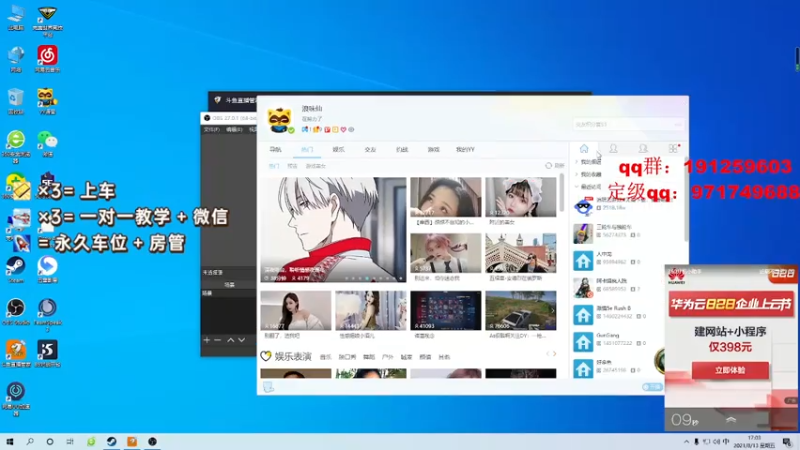Image resolution: width=800 pixels, height=450 pixels.
Task: Open the home icon tab in YY right panel
Action: coord(584,148)
